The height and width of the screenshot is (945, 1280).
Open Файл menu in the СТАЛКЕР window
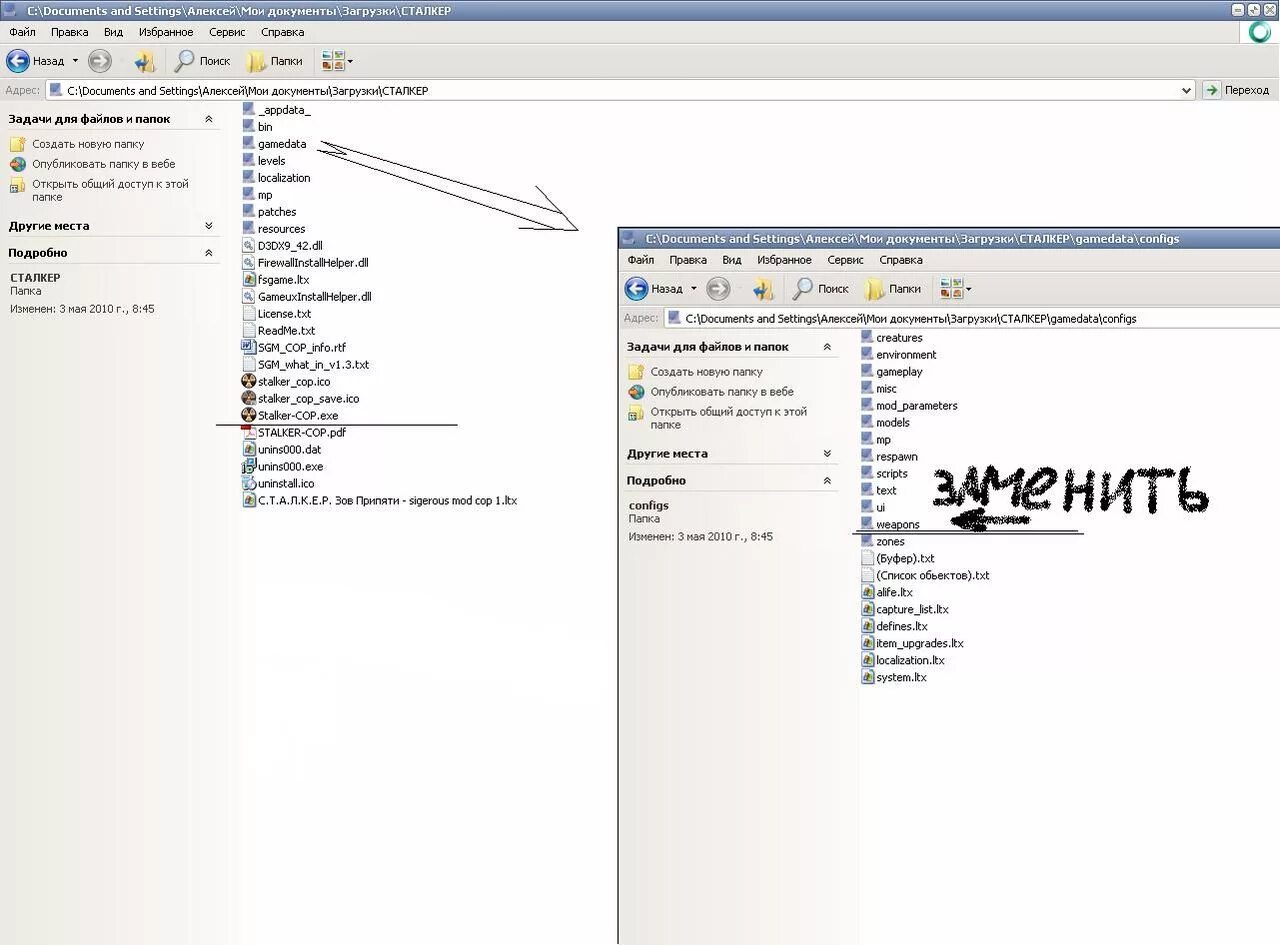point(22,32)
